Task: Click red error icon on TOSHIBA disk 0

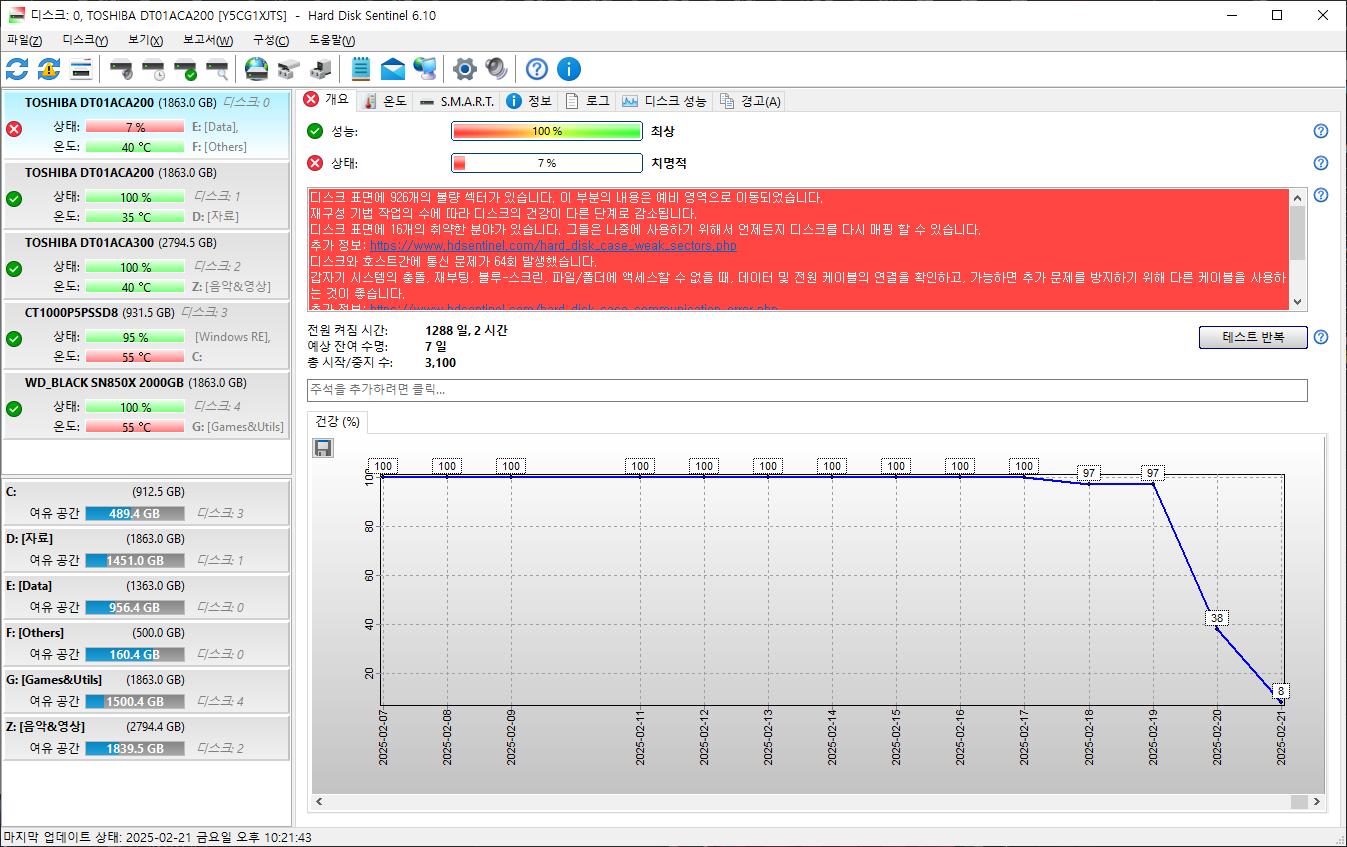Action: (14, 128)
